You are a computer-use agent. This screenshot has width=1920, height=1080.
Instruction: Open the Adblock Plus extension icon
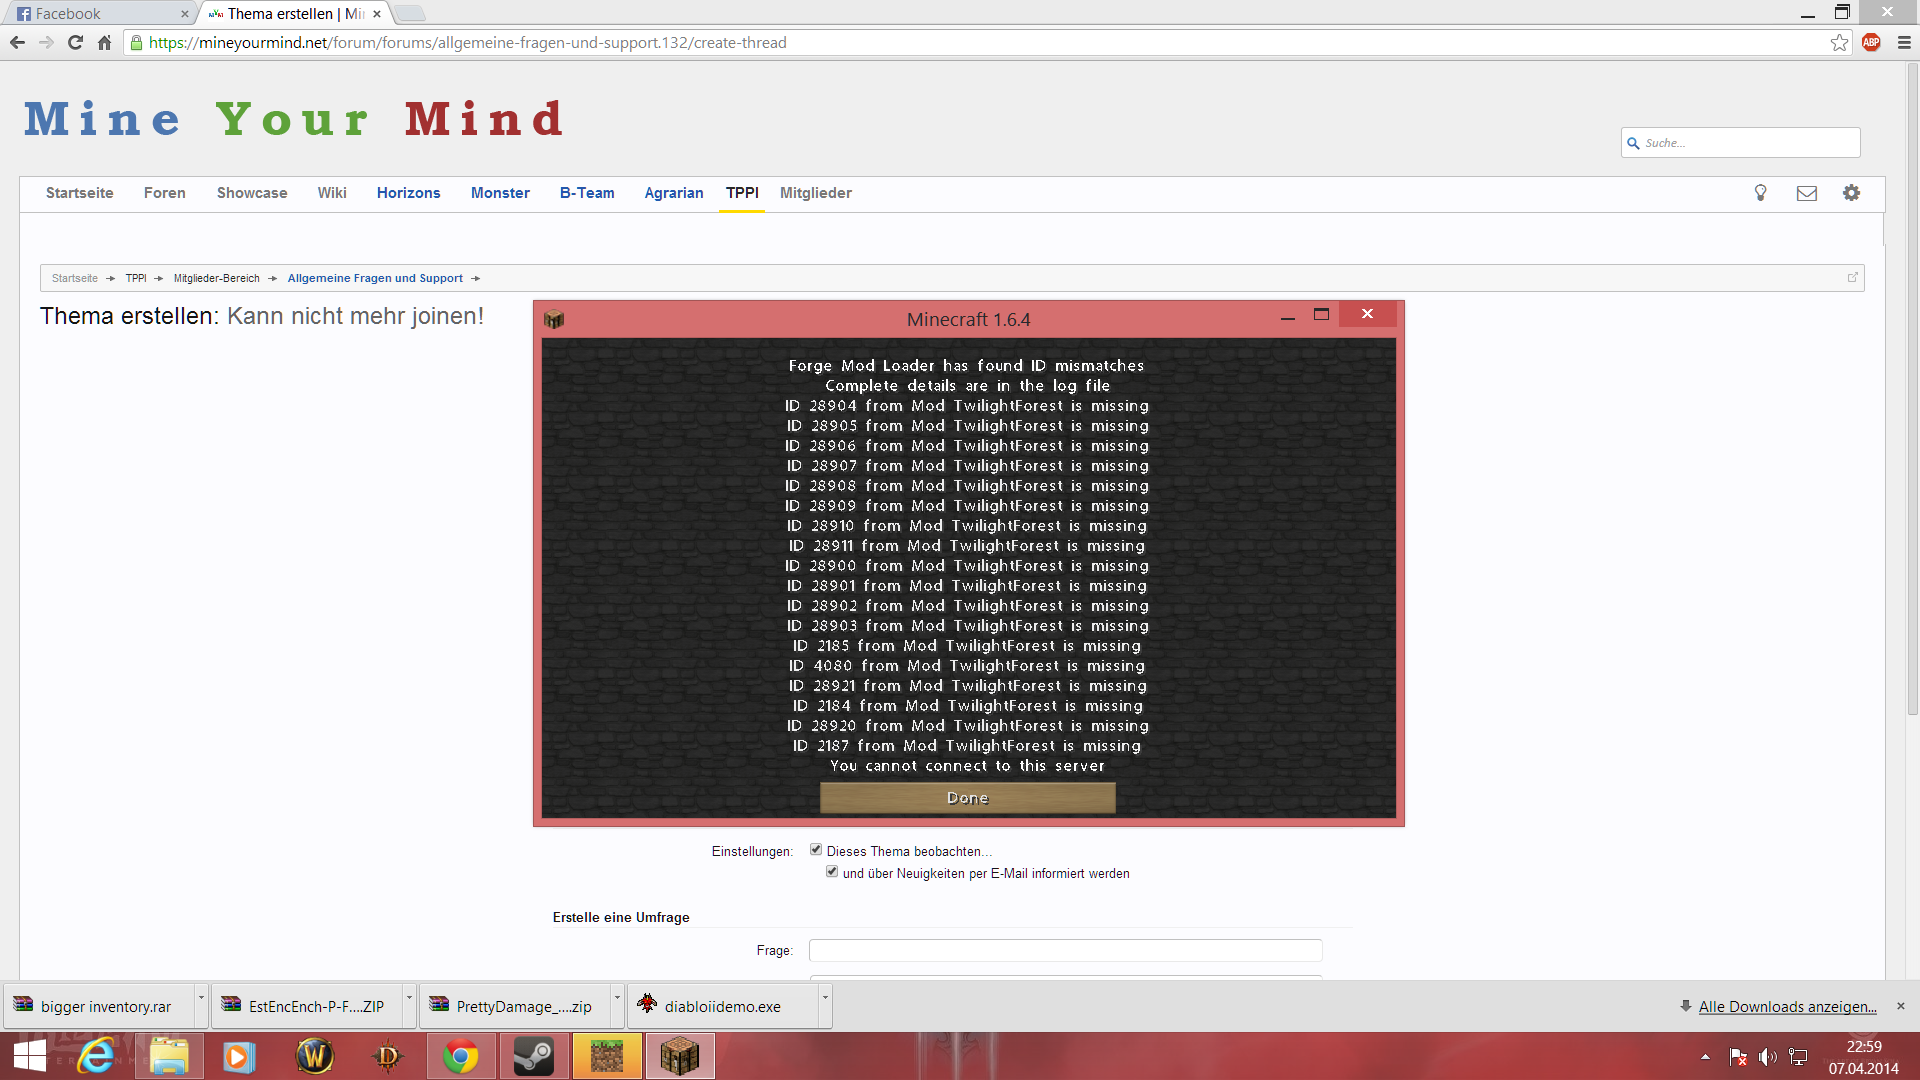point(1871,42)
